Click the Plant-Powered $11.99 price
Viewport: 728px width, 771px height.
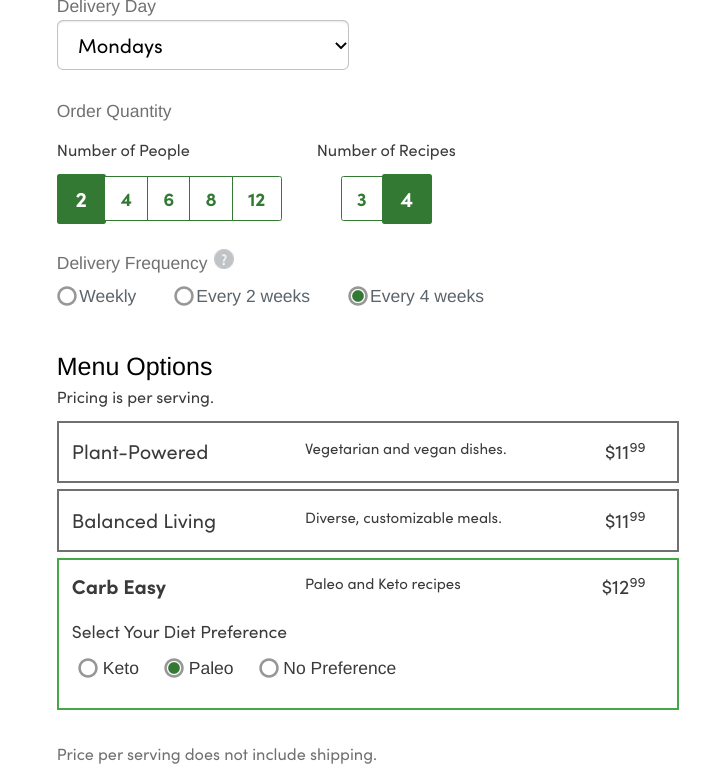[625, 451]
